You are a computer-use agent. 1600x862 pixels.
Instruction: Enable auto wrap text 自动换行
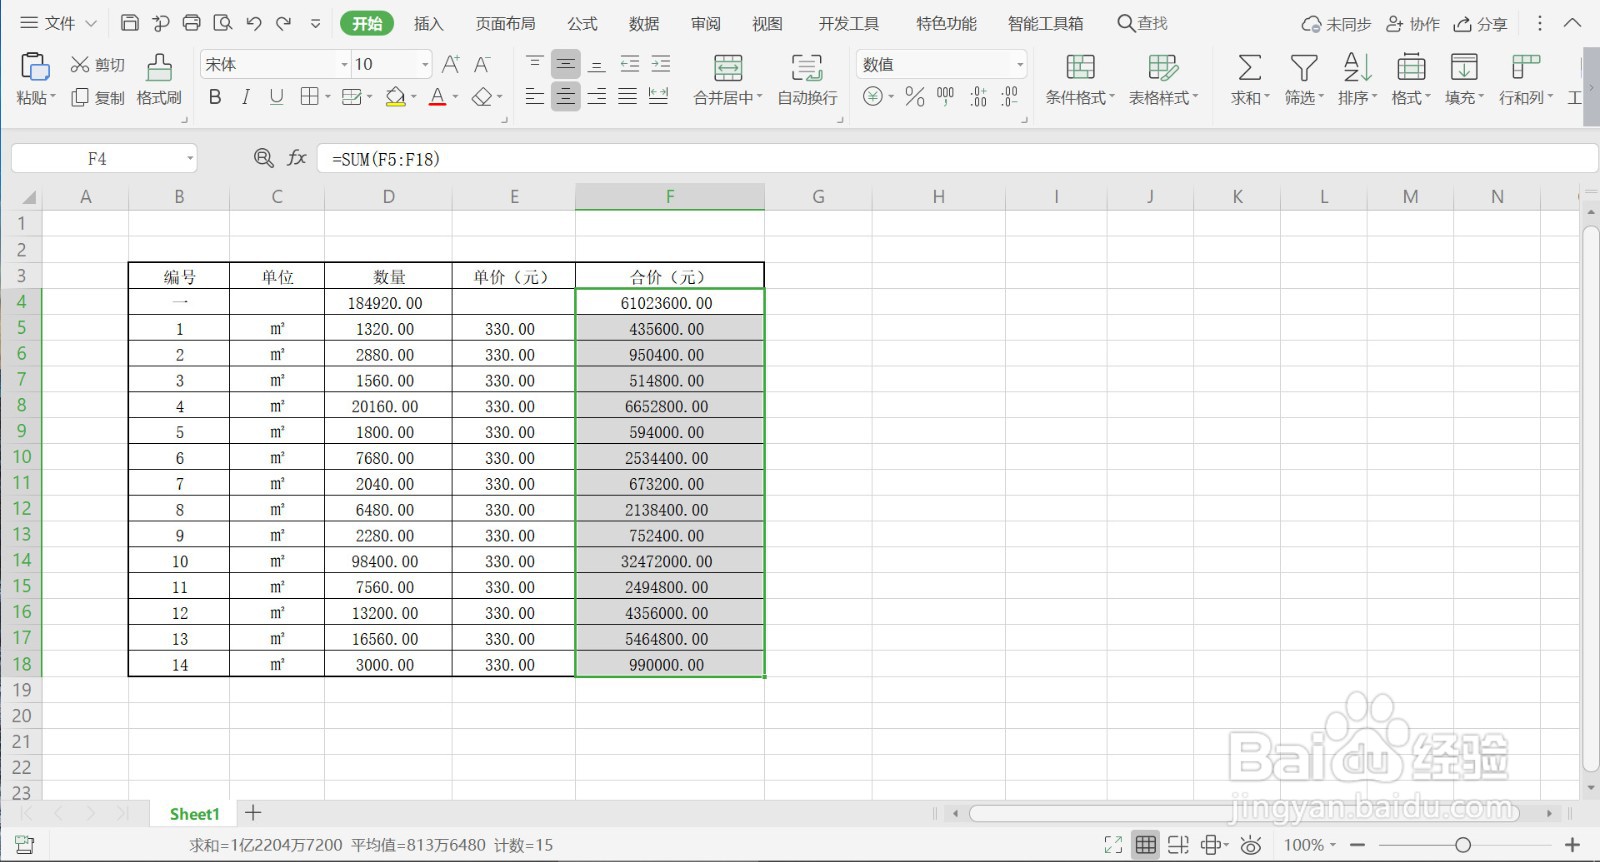(807, 80)
